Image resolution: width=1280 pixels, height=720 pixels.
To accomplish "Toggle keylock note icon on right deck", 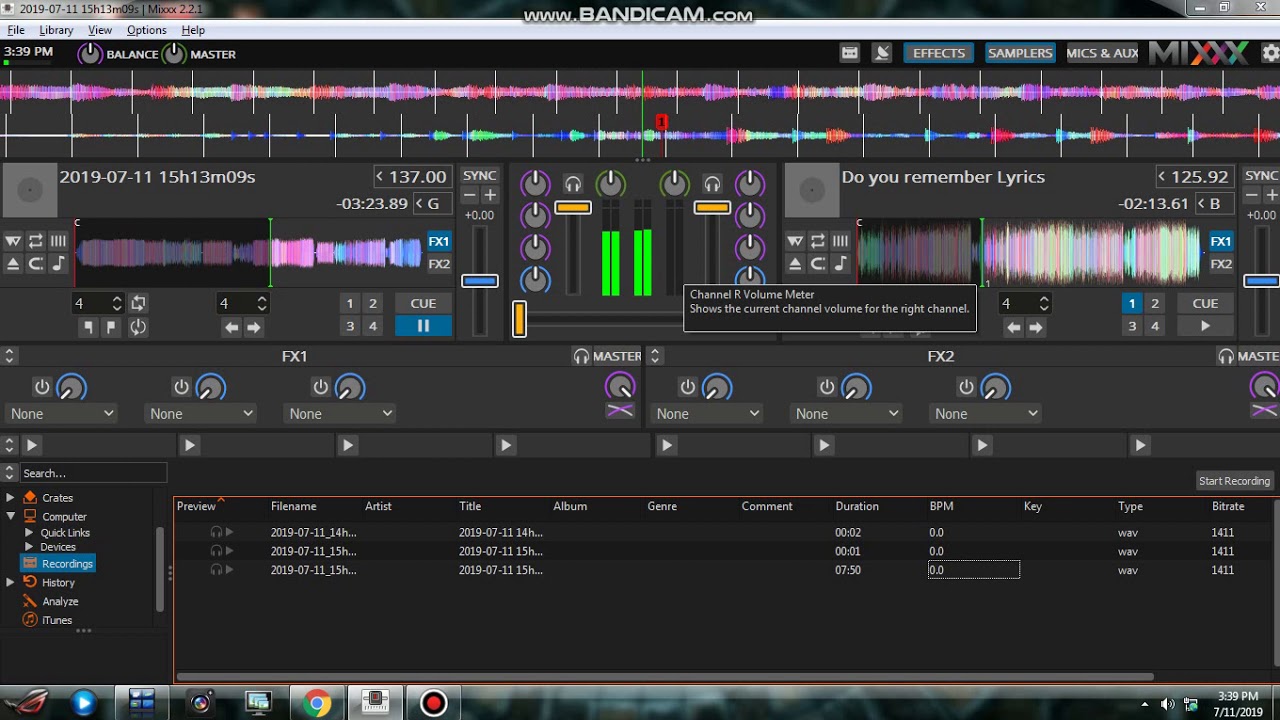I will tap(841, 264).
